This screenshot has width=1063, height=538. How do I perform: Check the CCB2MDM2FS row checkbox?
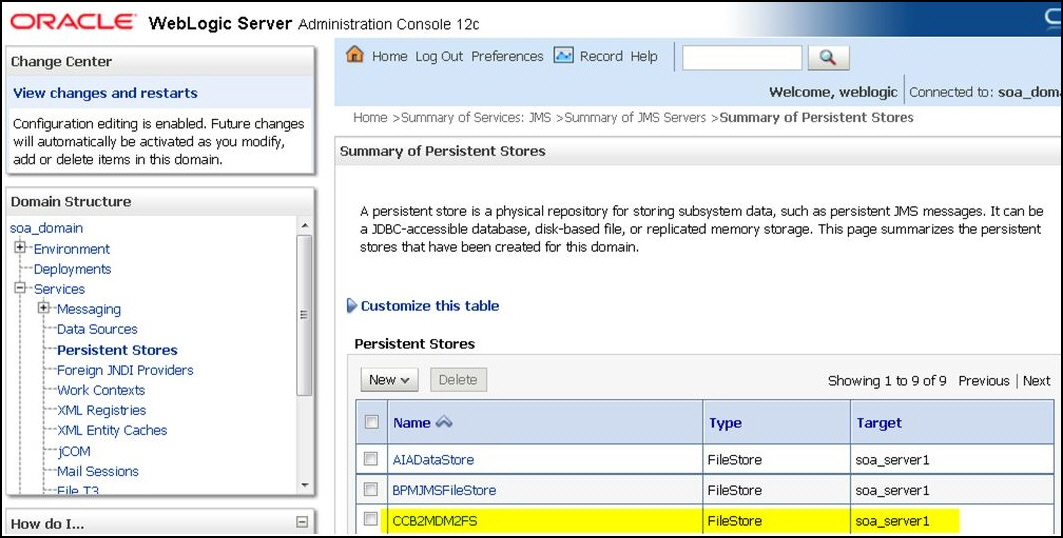(x=371, y=520)
